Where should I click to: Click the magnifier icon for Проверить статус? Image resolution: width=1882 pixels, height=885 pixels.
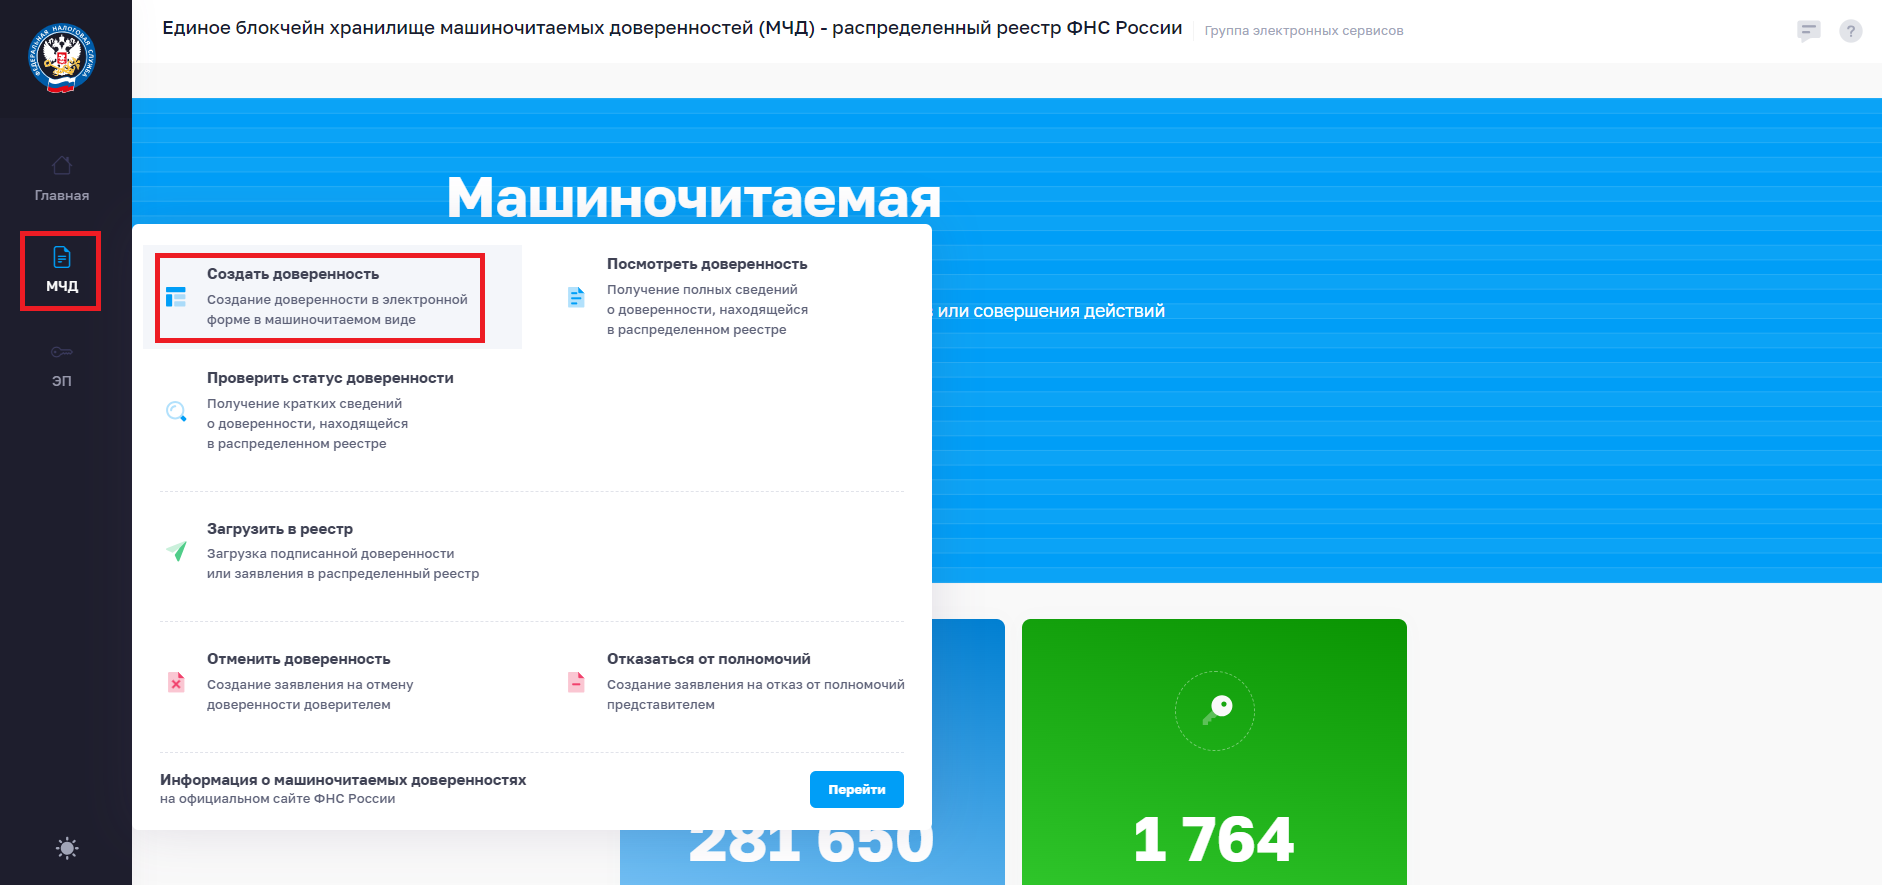click(x=176, y=411)
